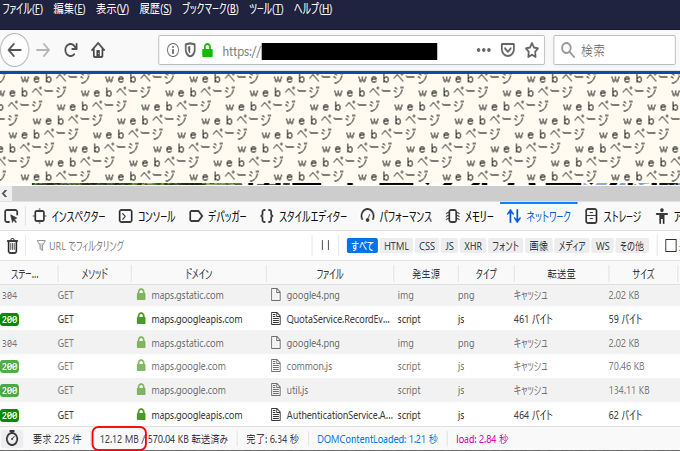This screenshot has width=680, height=451.
Task: Select the ネットワーク tab
Action: click(539, 216)
